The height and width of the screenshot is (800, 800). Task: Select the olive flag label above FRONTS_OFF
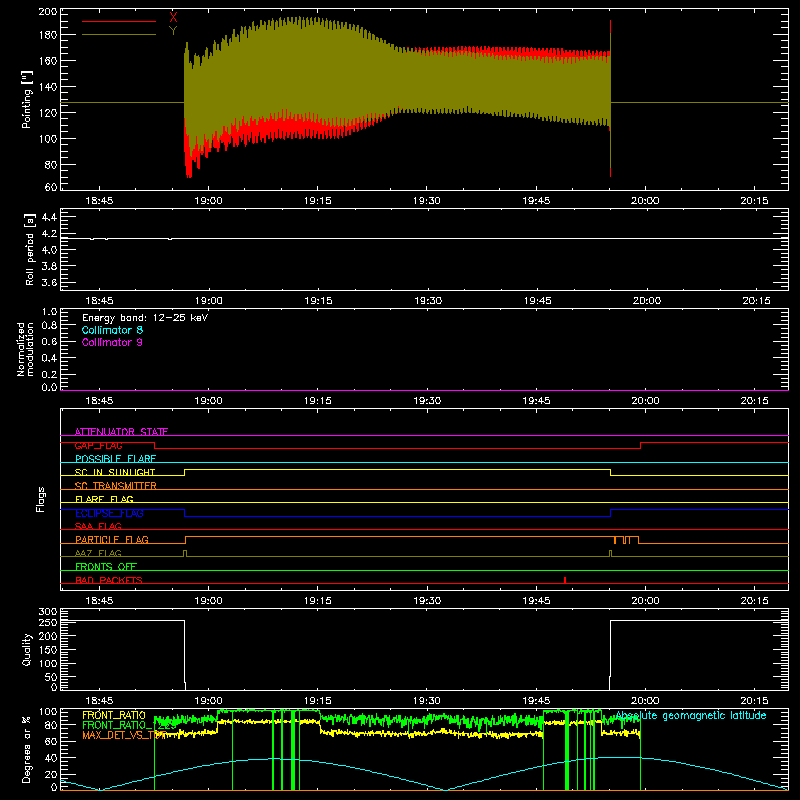98,553
